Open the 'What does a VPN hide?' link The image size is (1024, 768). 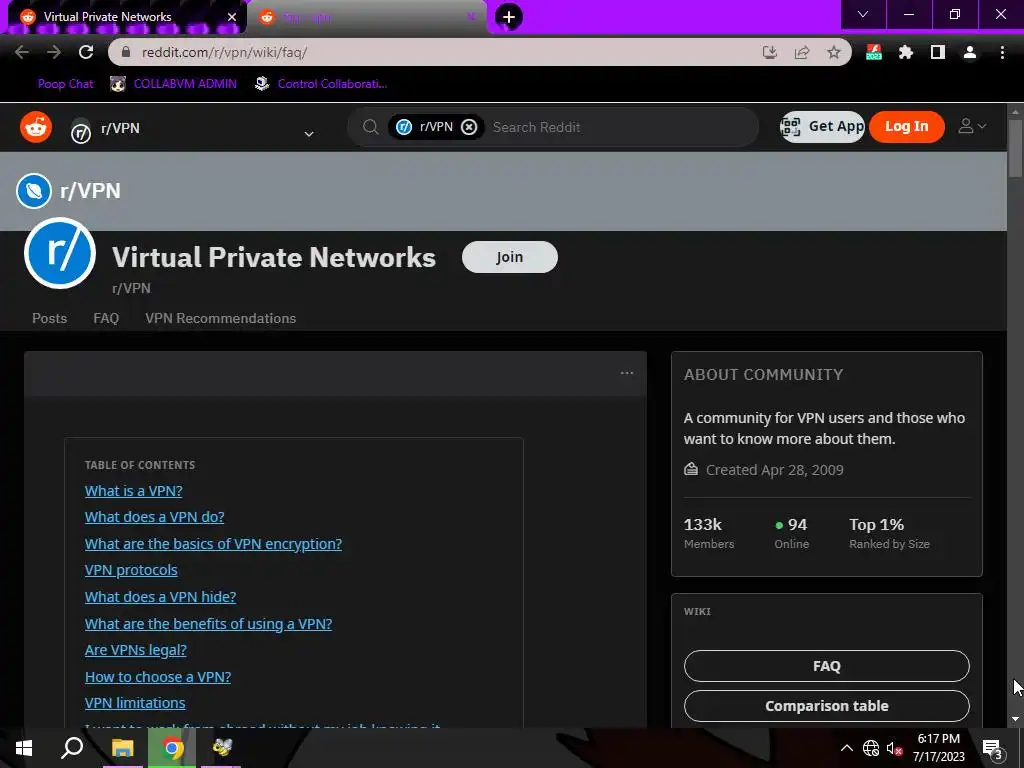coord(161,596)
